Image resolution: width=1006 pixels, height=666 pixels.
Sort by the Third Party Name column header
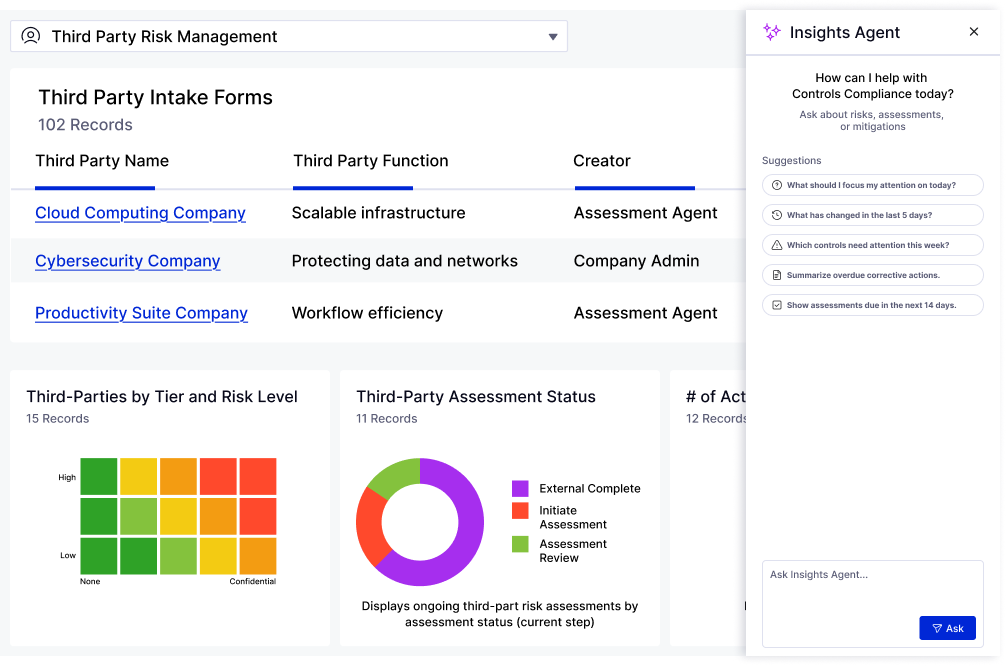[x=102, y=161]
